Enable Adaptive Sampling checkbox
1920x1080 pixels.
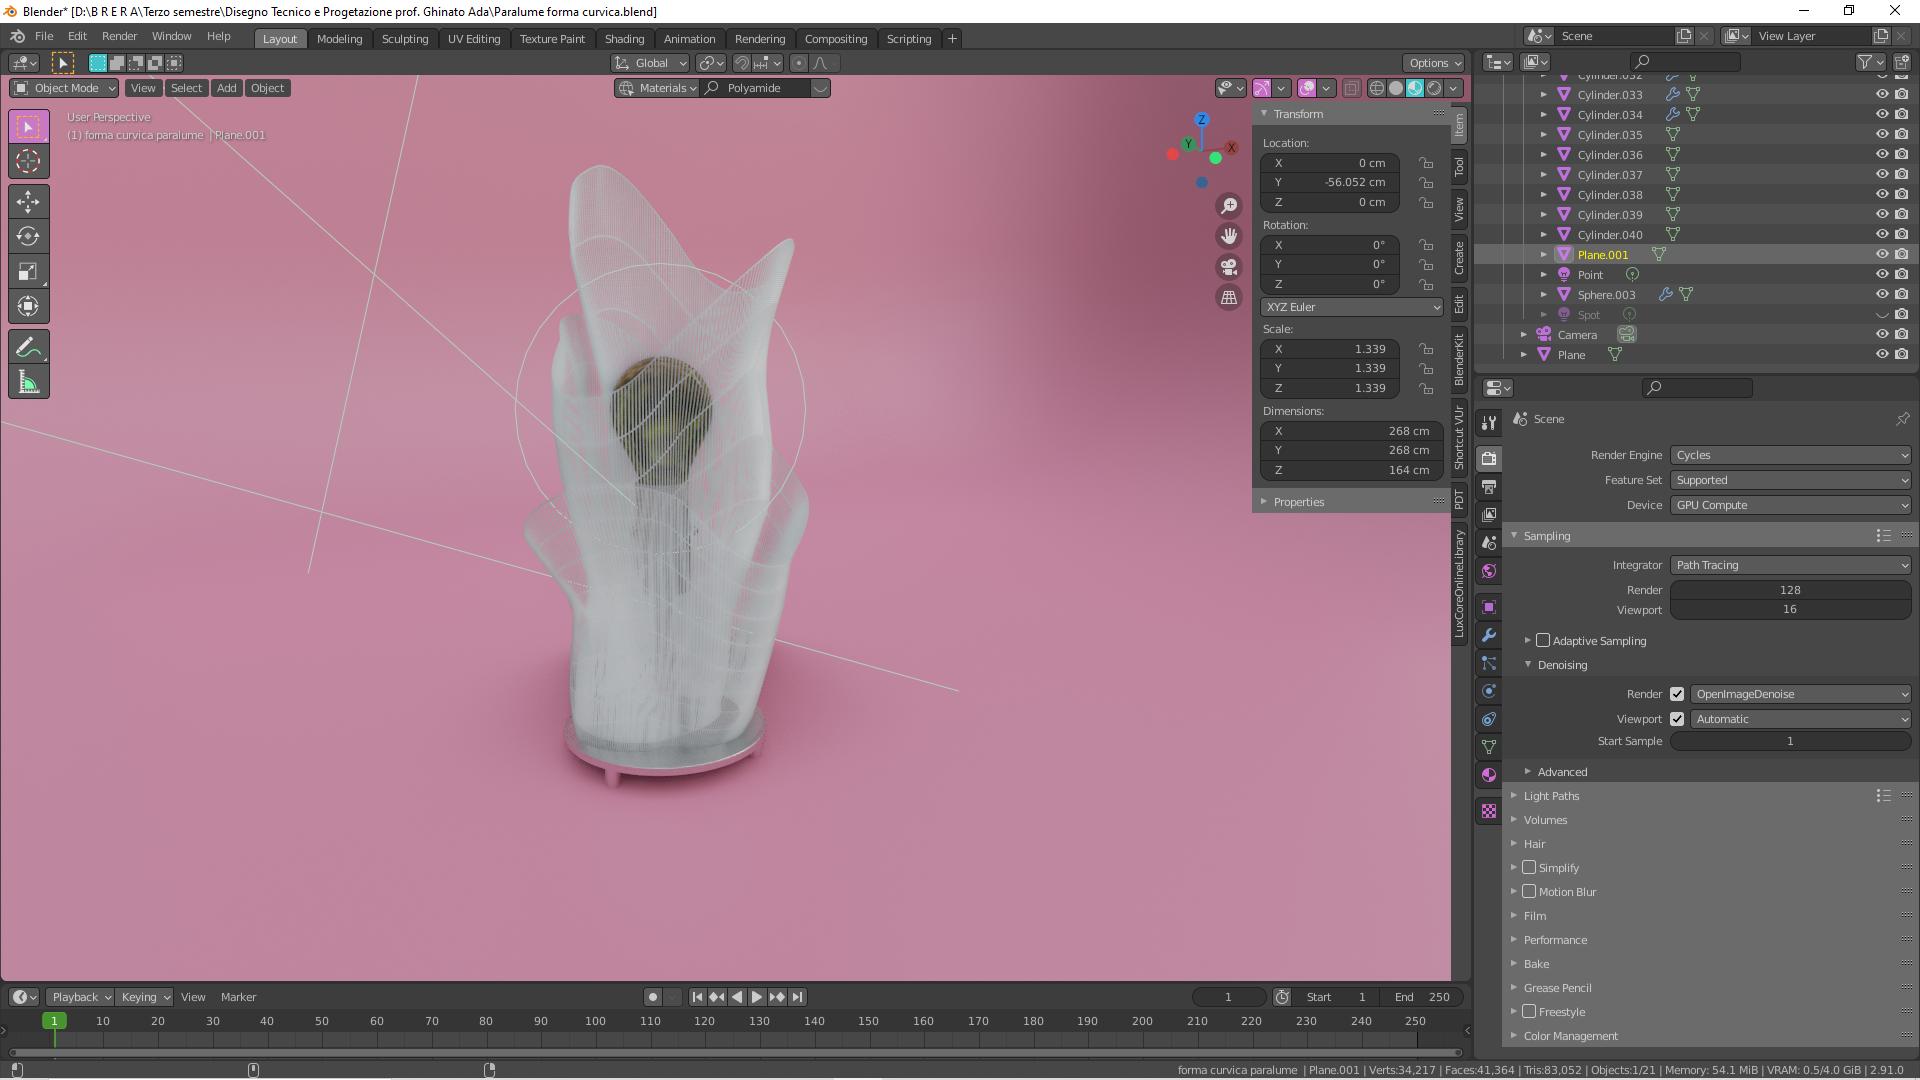[x=1543, y=641]
